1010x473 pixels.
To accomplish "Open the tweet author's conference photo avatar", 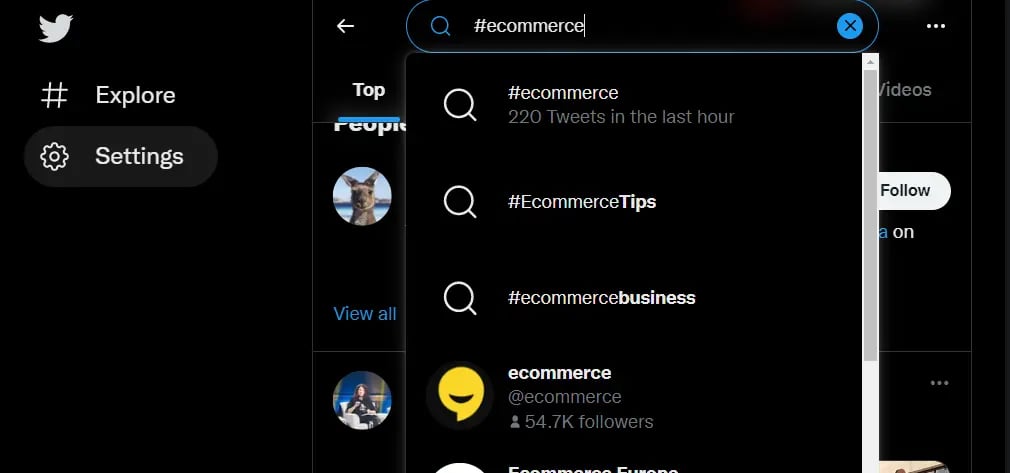I will click(x=362, y=400).
